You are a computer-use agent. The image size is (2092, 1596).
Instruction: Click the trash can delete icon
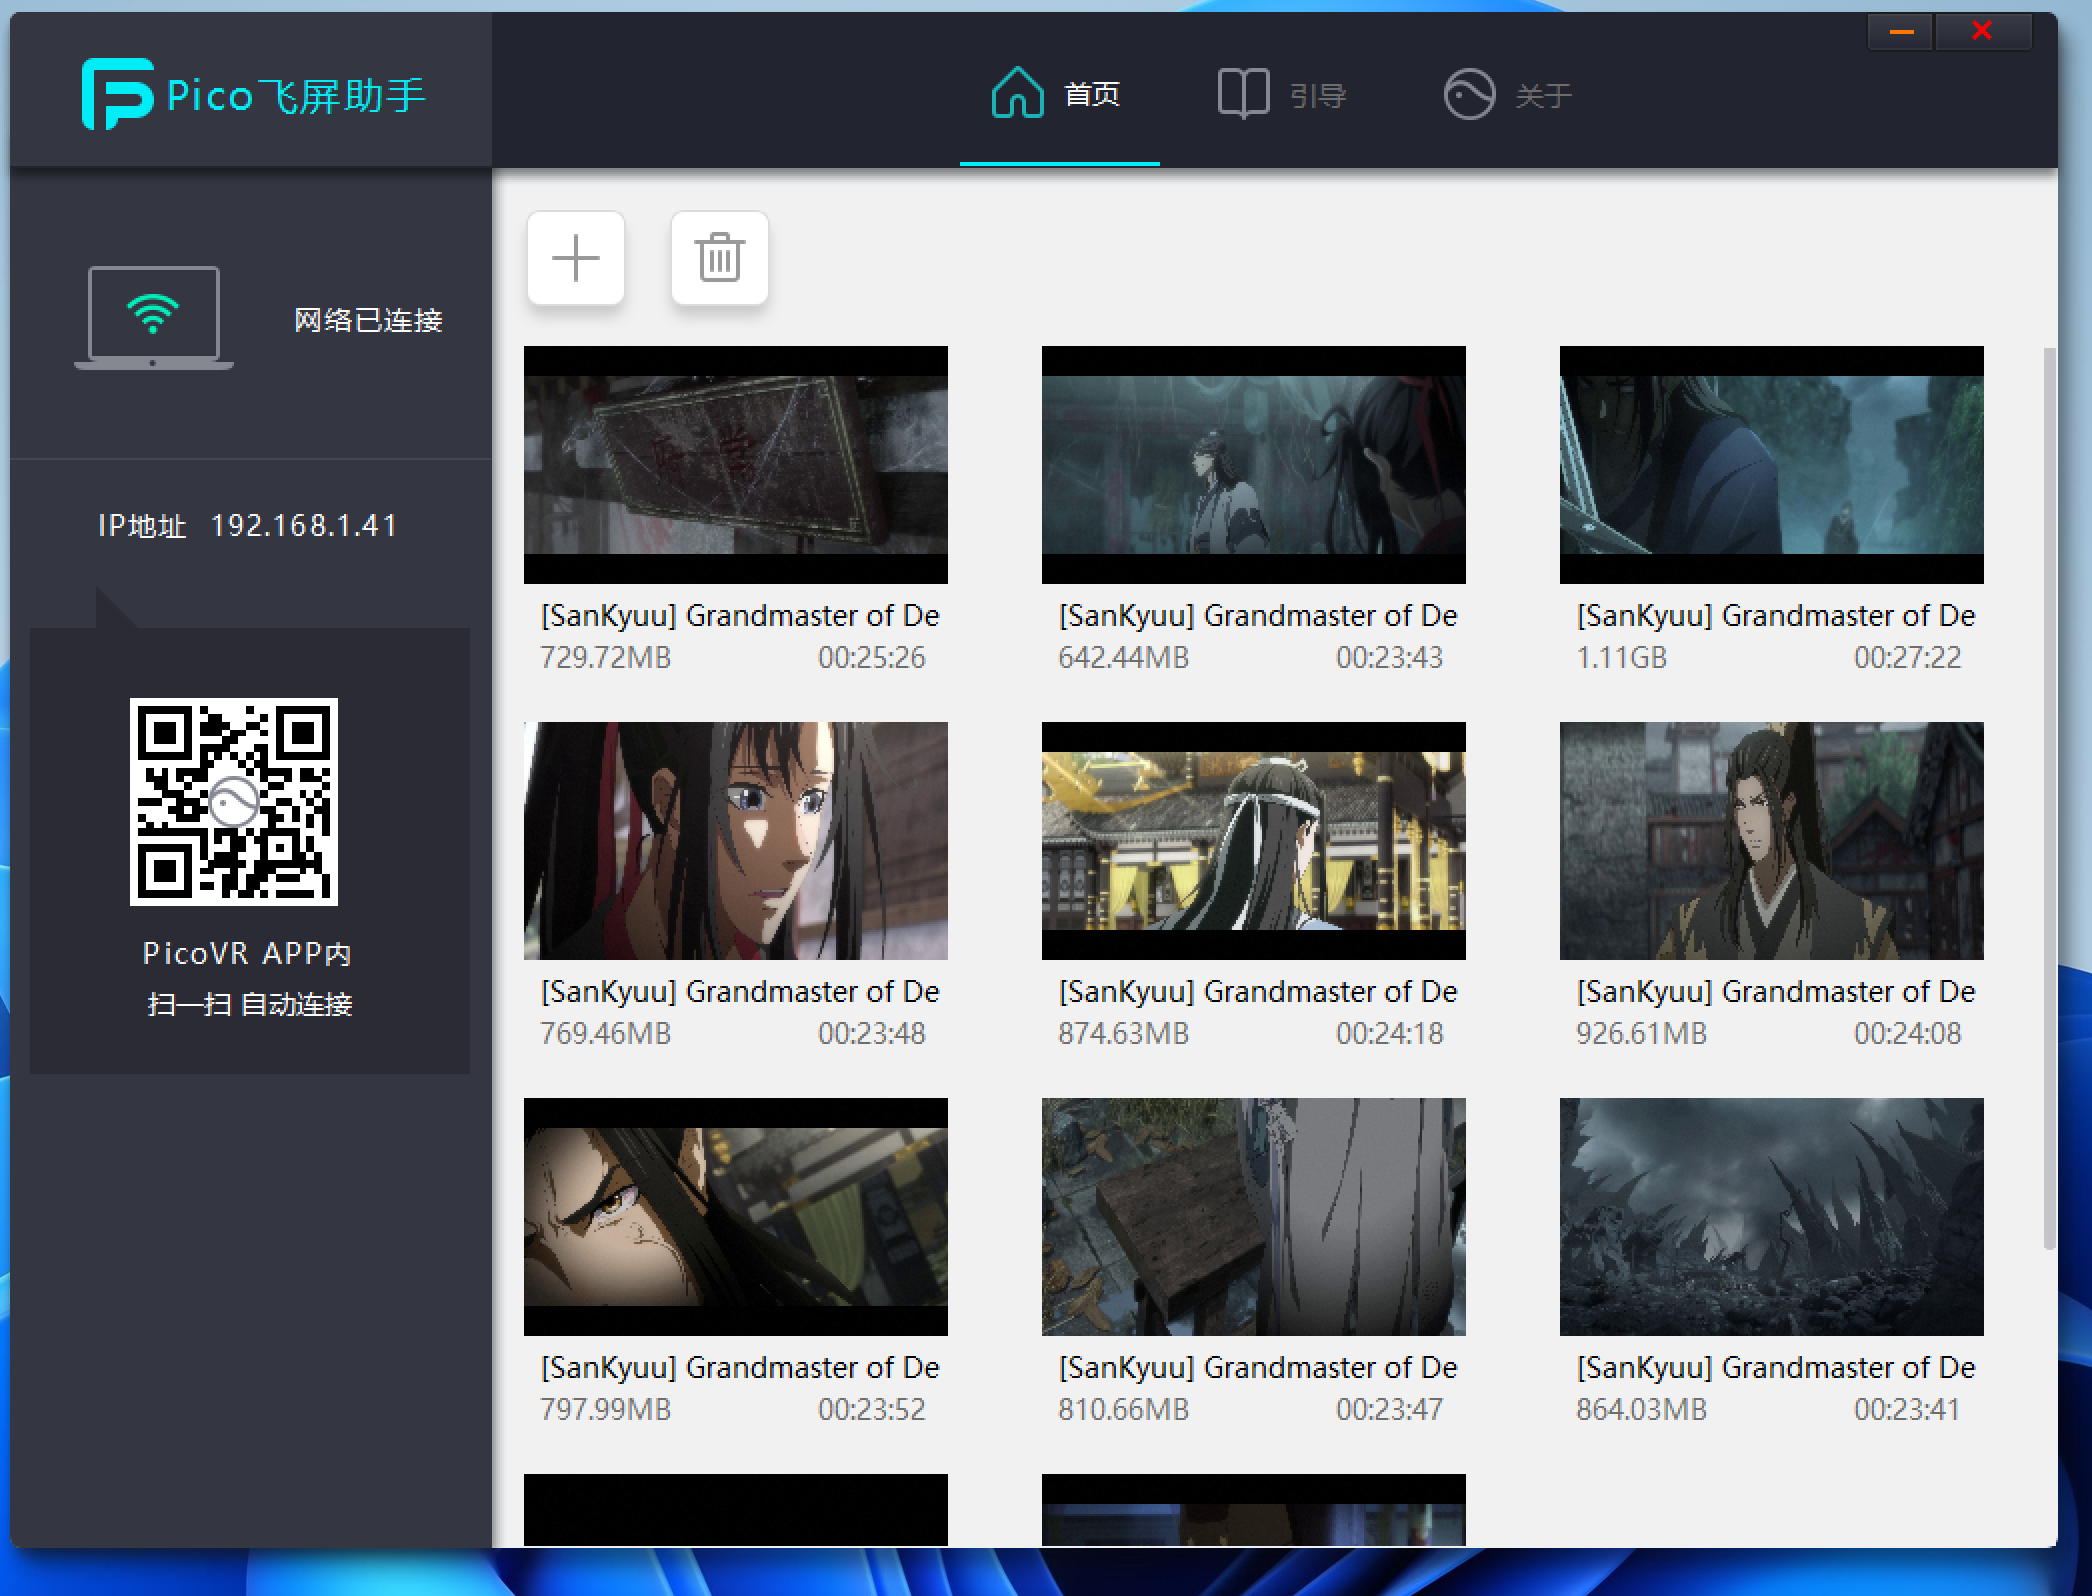(x=719, y=259)
